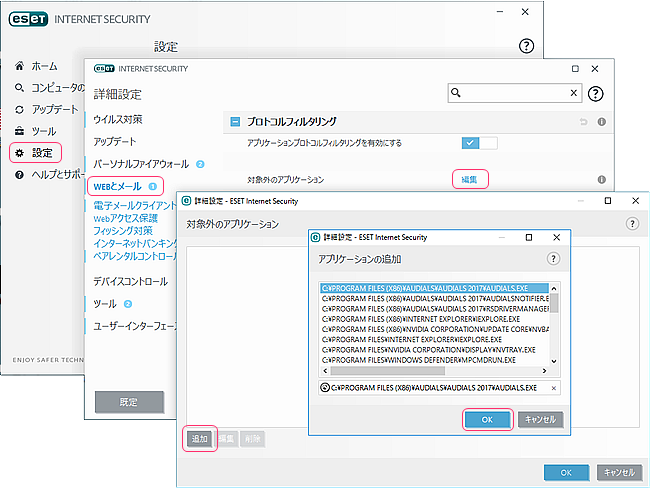Select デバイスコントロール in 詳細設定 tree
Viewport: 650px width, 488px height.
click(131, 282)
